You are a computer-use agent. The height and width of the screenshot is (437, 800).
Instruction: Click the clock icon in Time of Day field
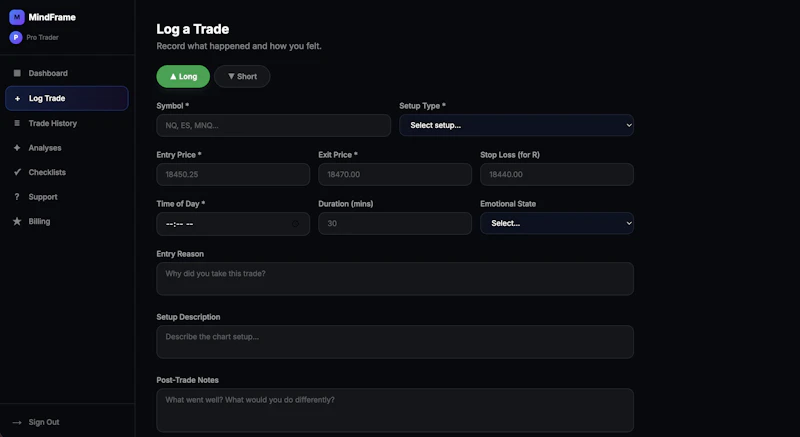point(295,224)
